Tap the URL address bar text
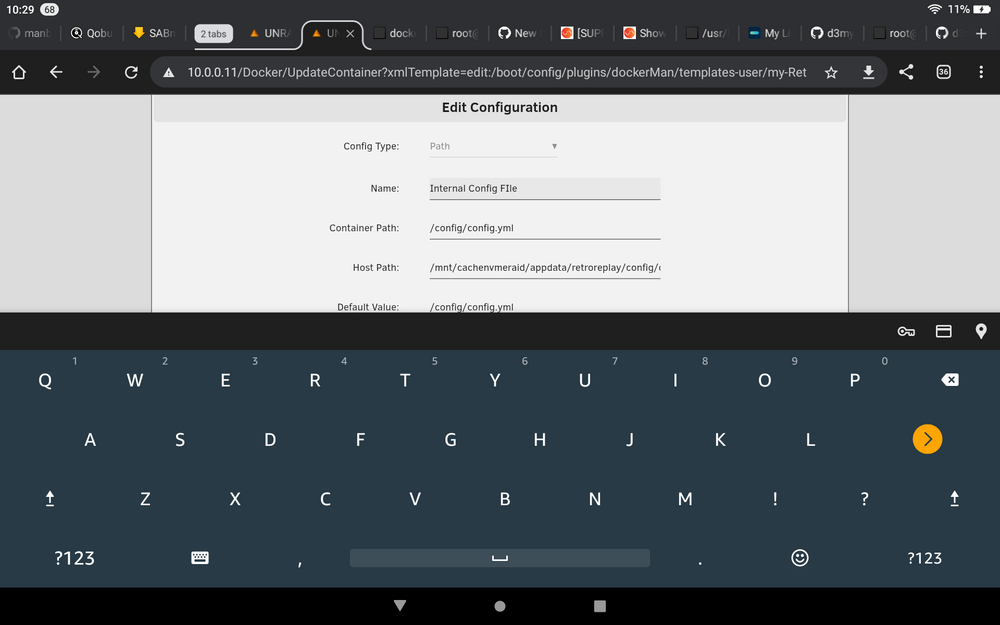Image resolution: width=1000 pixels, height=625 pixels. [497, 73]
